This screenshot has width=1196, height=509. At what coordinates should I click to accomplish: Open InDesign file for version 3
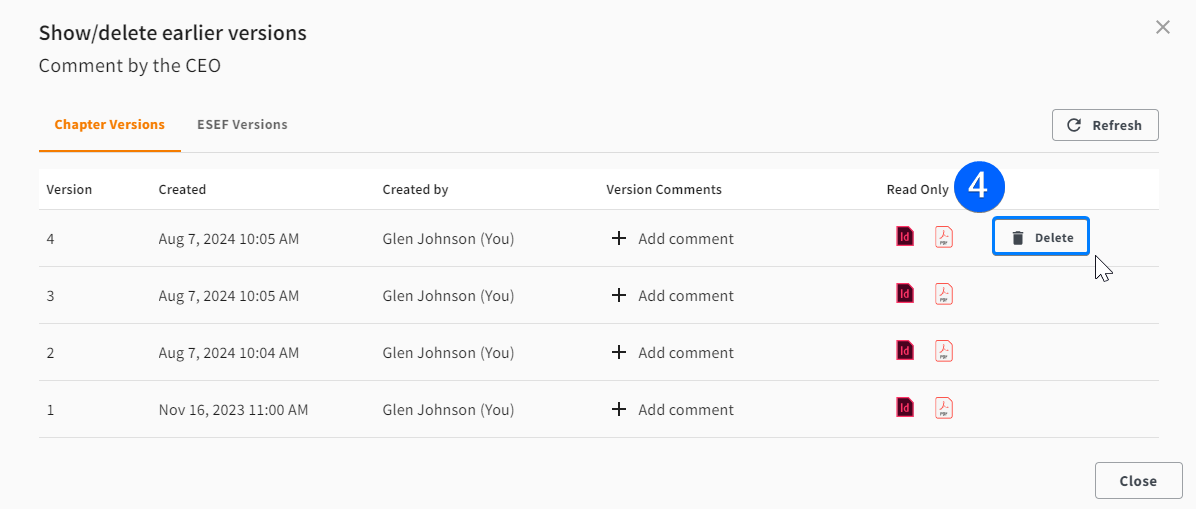click(905, 293)
